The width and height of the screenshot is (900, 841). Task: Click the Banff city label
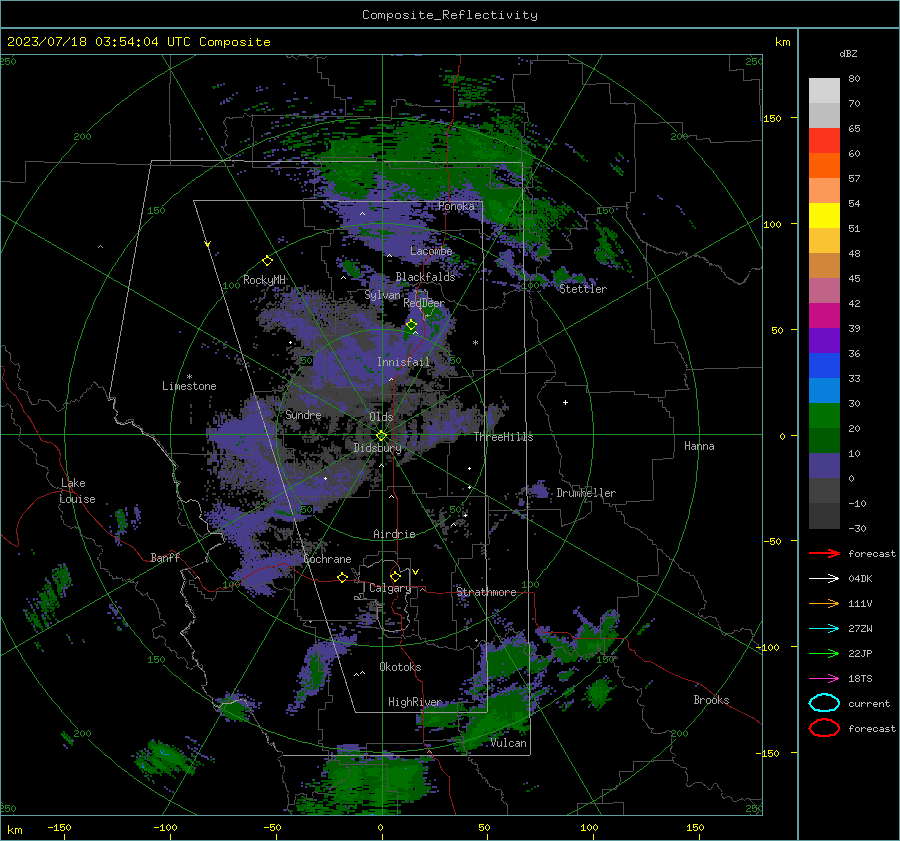coord(165,557)
